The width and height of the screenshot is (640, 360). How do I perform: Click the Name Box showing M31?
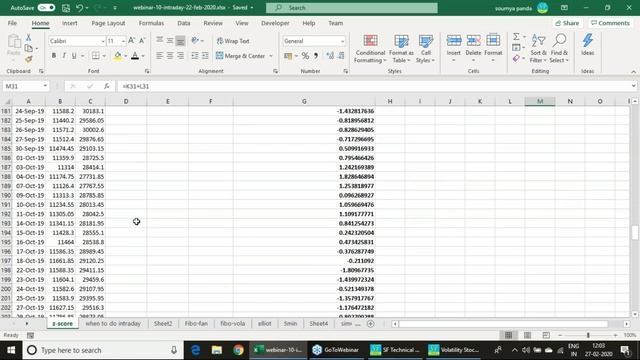pyautogui.click(x=25, y=86)
